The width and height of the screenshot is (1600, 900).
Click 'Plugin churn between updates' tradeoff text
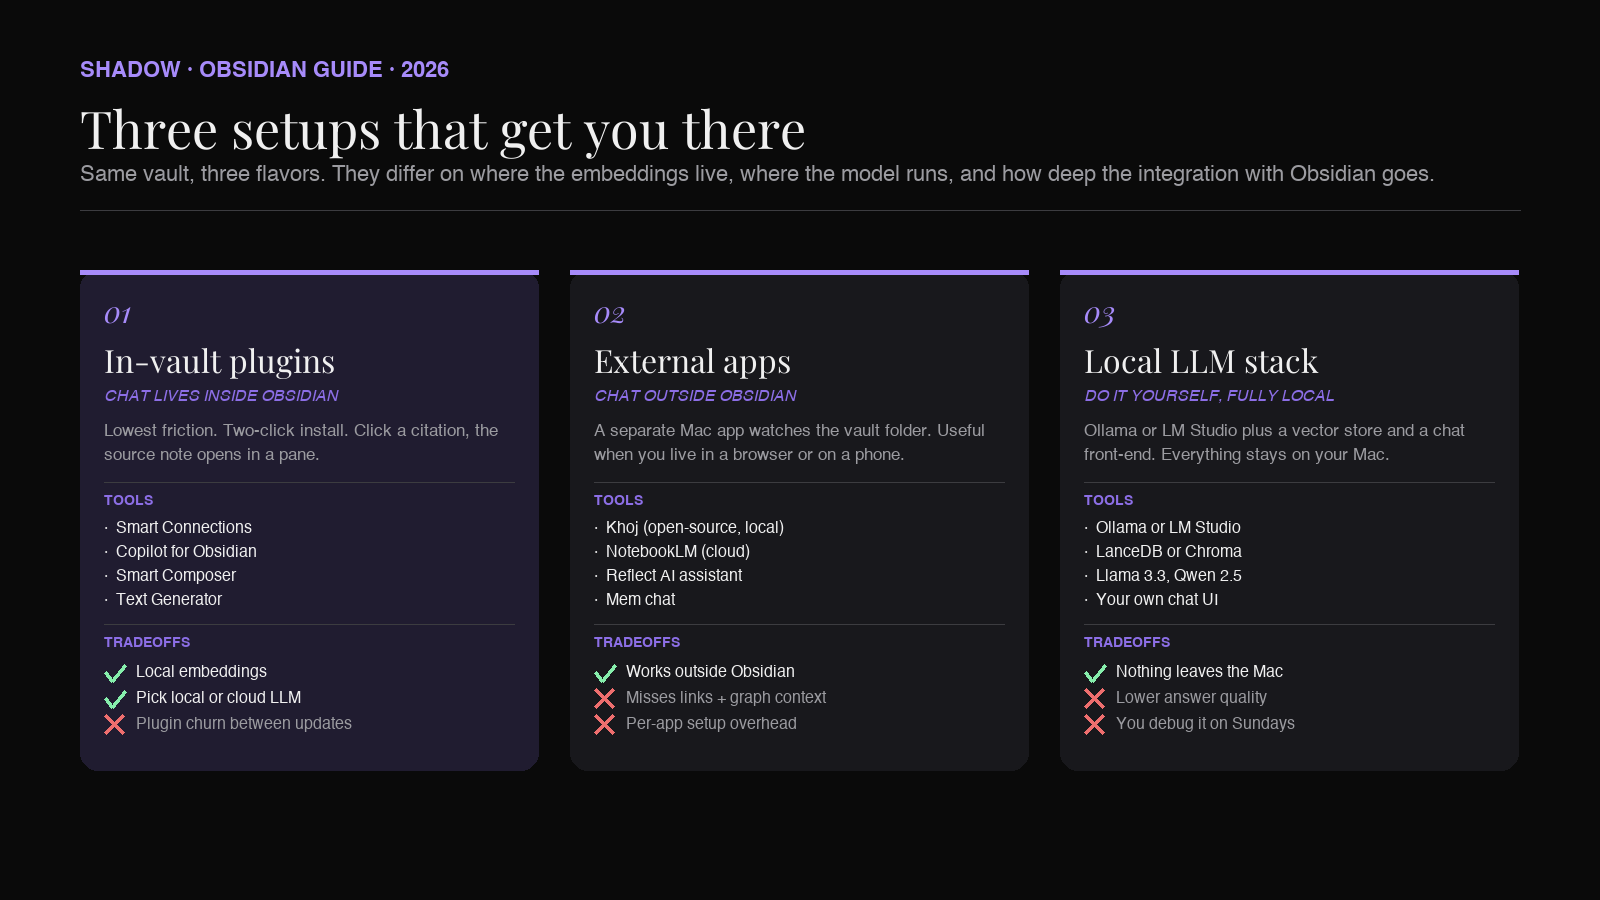[x=244, y=723]
